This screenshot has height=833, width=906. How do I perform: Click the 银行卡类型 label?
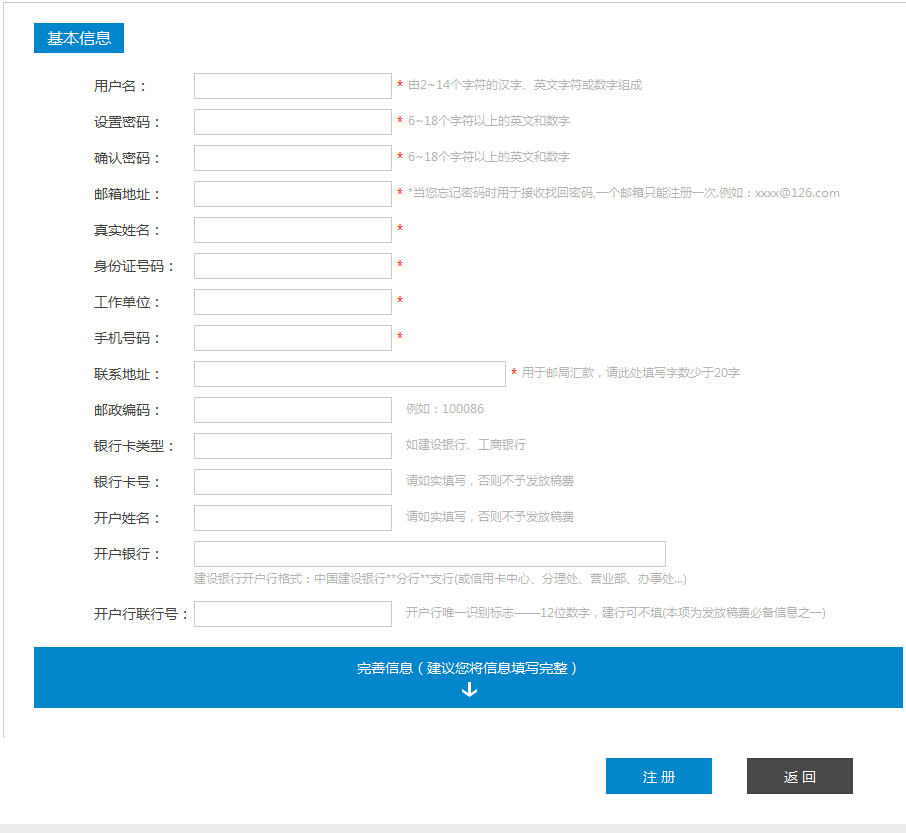point(133,446)
